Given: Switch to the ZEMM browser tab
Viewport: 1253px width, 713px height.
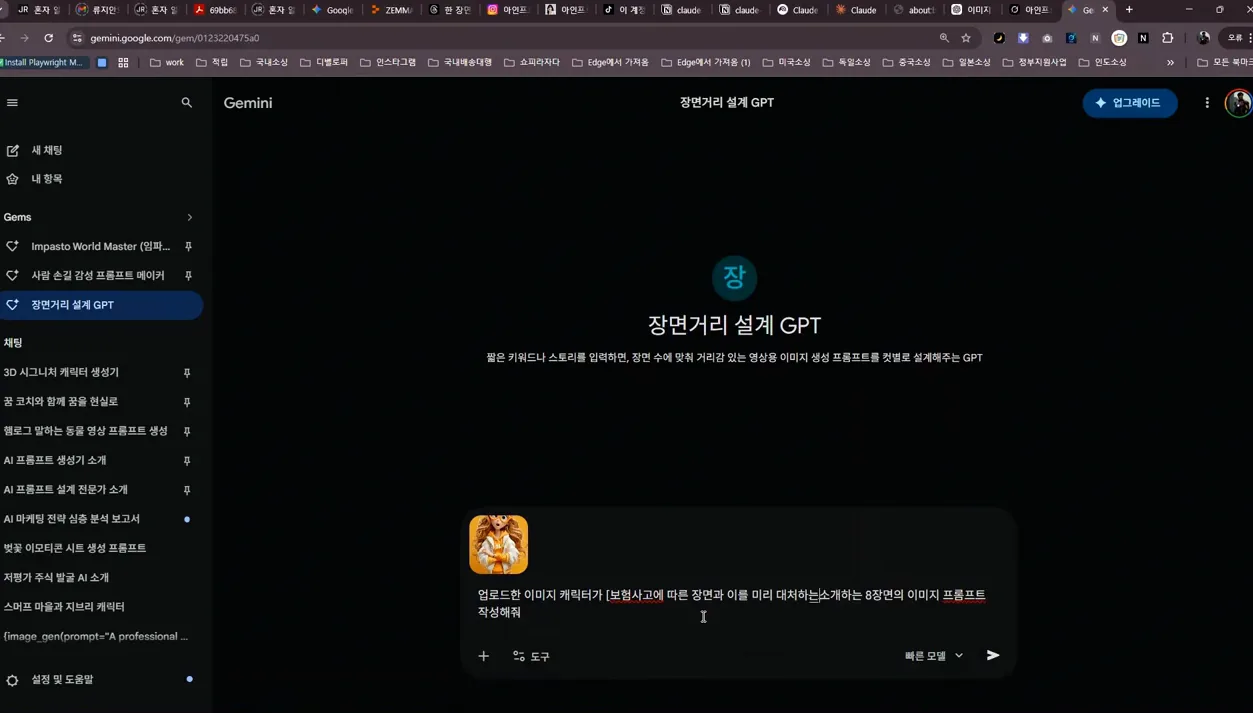Looking at the screenshot, I should click(x=390, y=10).
